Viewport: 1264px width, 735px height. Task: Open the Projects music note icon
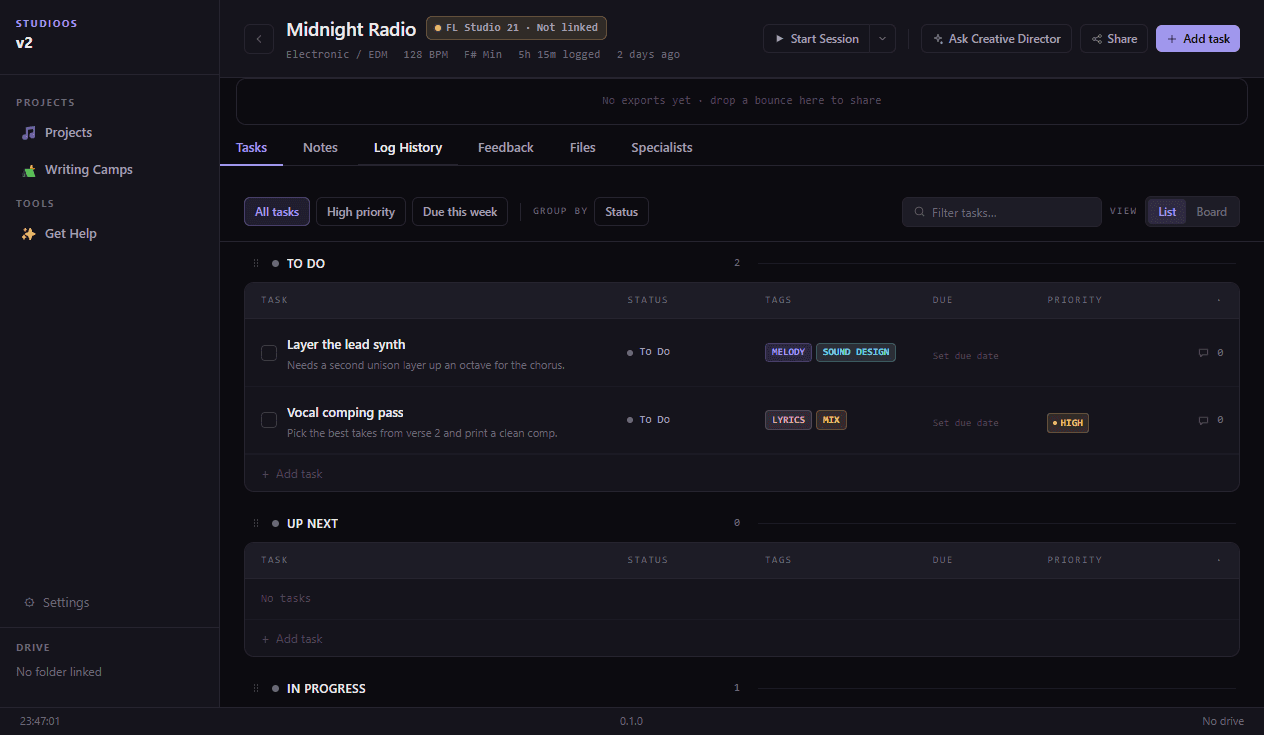point(29,133)
